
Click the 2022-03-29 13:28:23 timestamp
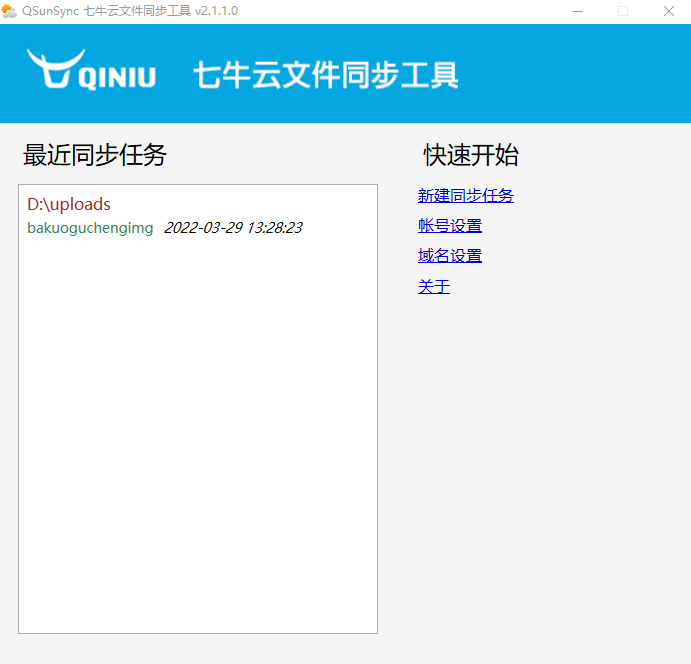click(x=232, y=228)
